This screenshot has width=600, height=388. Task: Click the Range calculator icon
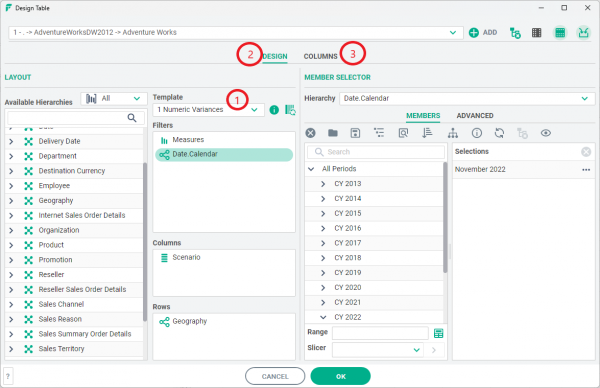tap(439, 333)
